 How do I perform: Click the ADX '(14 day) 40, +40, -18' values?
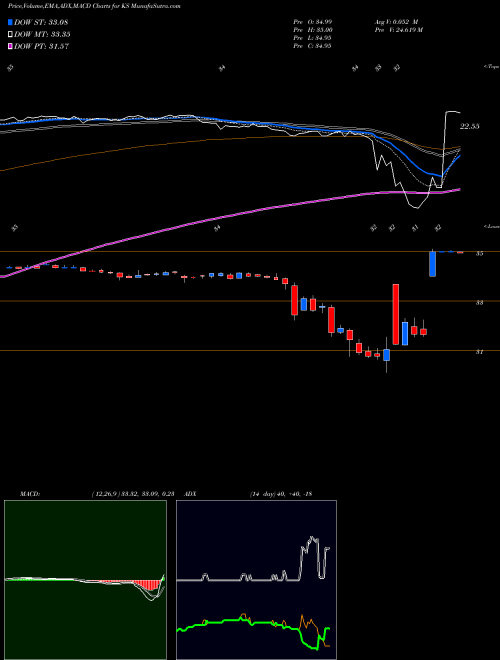tap(281, 494)
